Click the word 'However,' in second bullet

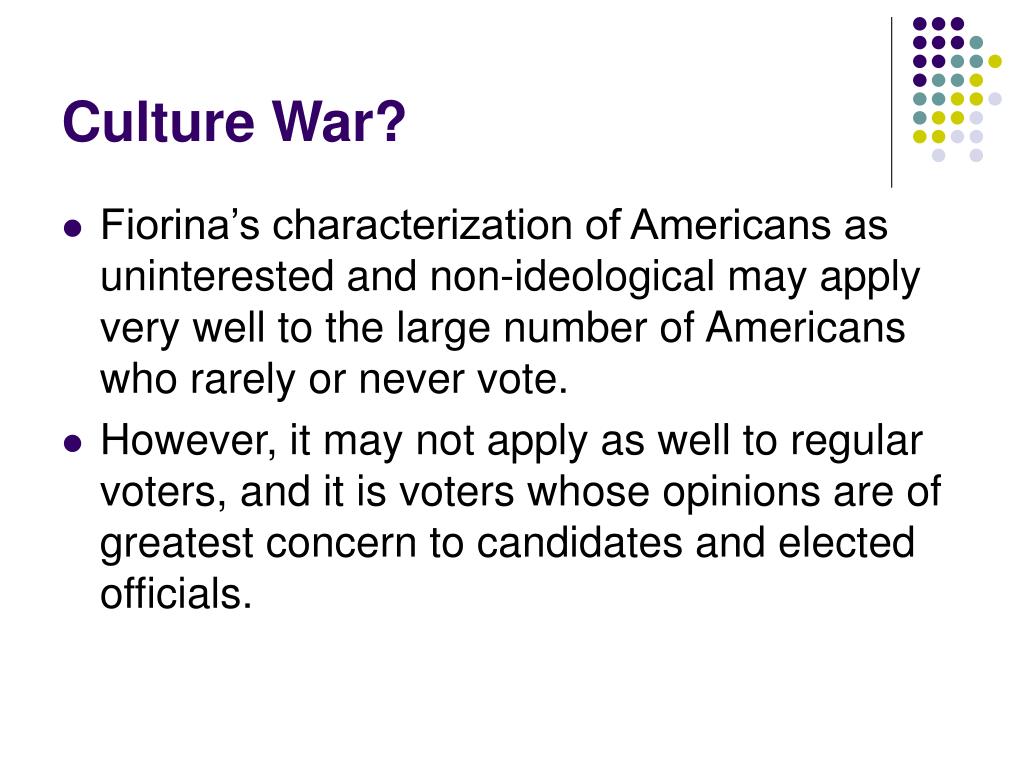(x=188, y=440)
